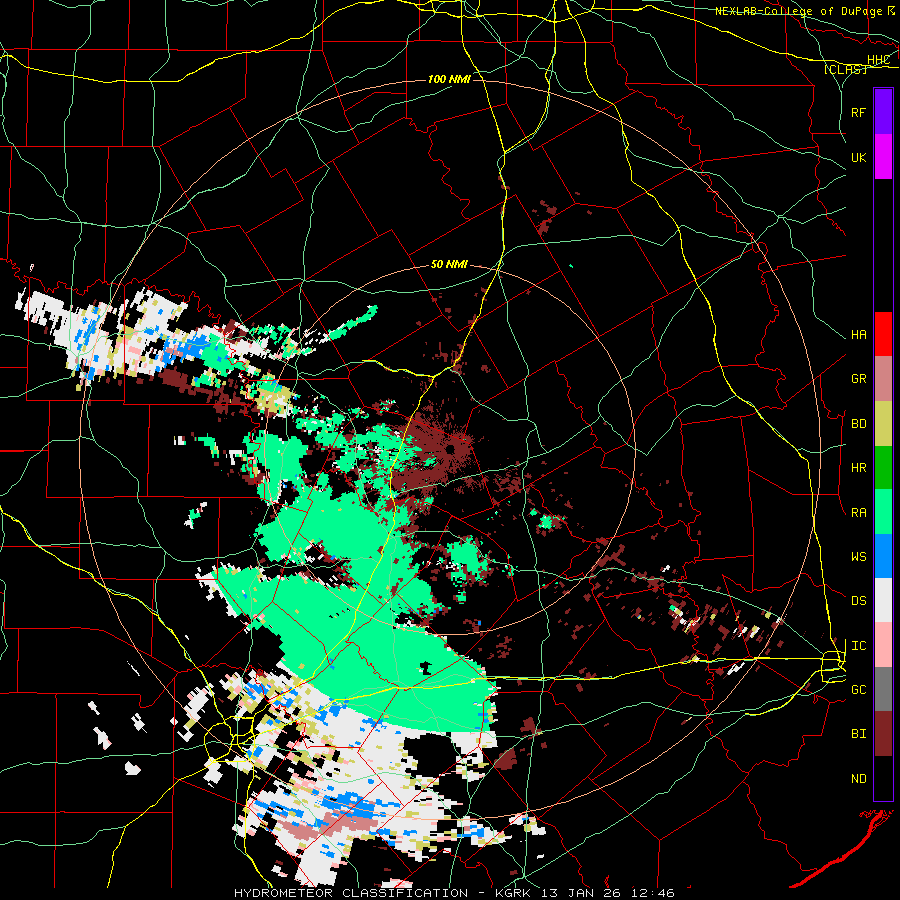This screenshot has height=900, width=900.
Task: Click the ND legend label
Action: pos(858,778)
